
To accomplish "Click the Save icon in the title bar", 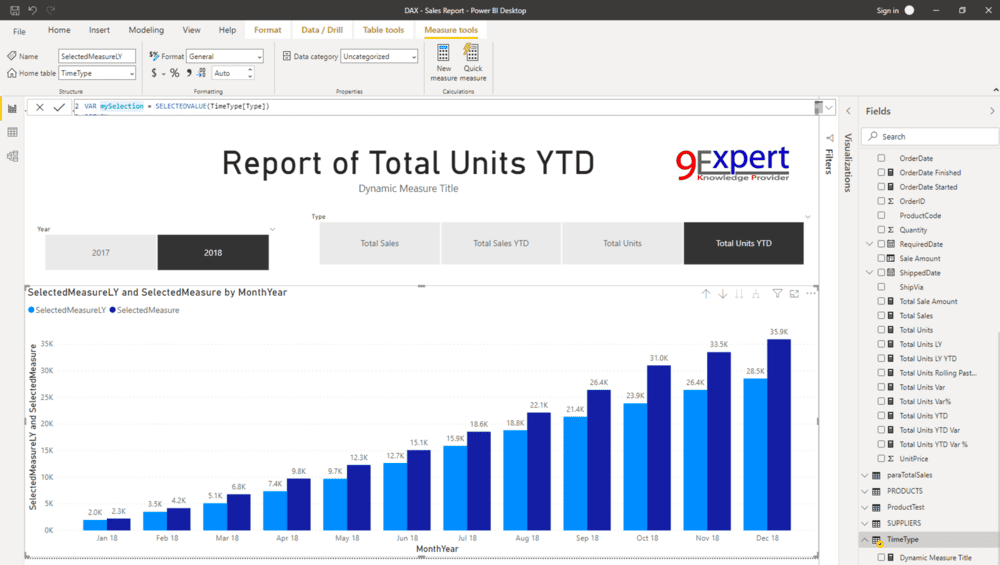I will [x=15, y=10].
